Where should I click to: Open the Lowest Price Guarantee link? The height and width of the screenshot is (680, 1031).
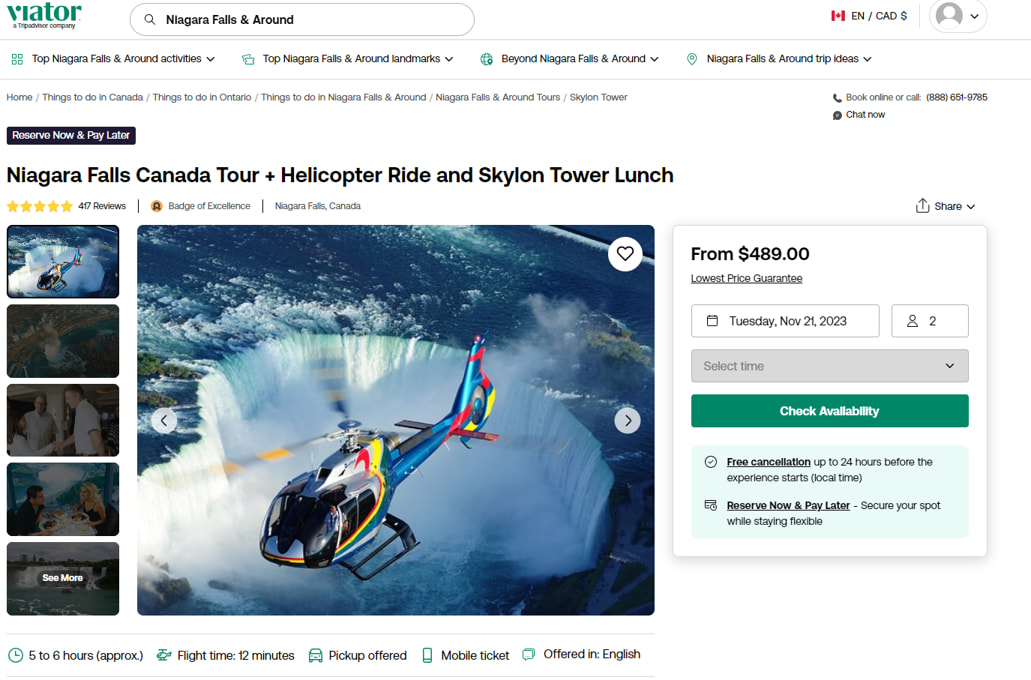tap(746, 279)
